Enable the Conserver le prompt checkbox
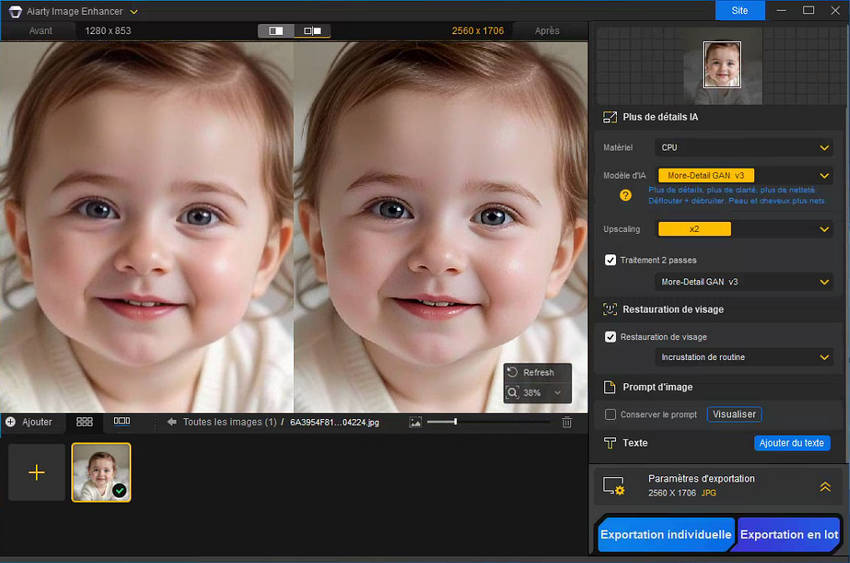 [x=610, y=415]
